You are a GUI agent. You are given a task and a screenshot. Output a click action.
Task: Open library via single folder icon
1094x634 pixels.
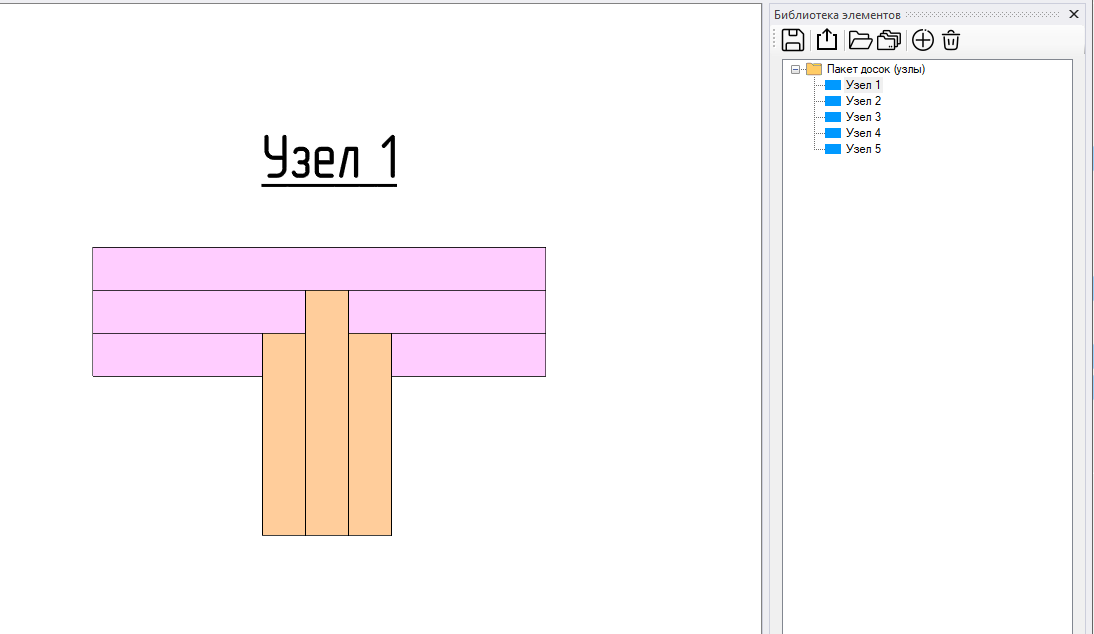[859, 40]
